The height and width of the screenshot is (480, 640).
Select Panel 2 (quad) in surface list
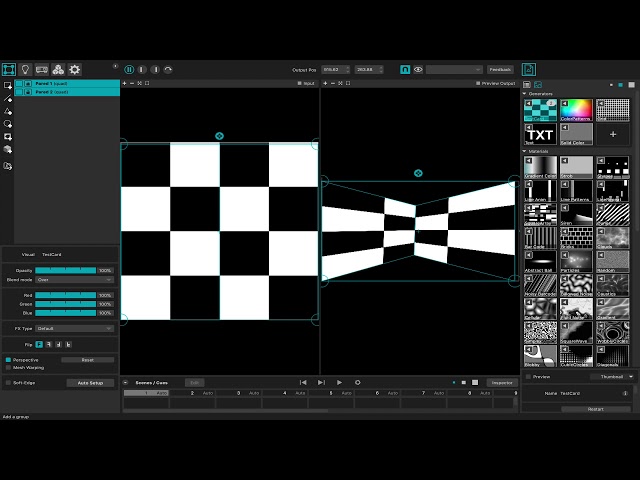tap(67, 92)
